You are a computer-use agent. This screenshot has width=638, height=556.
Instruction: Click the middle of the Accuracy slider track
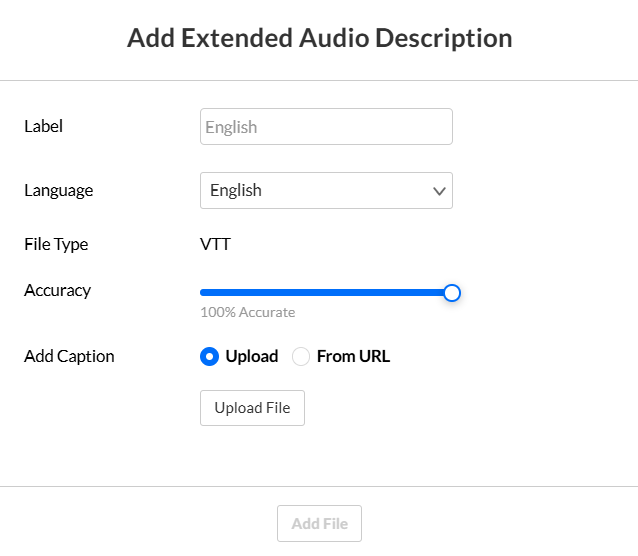coord(326,293)
